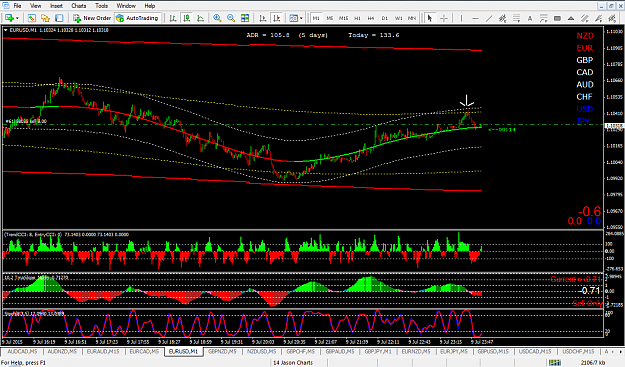Zoom out on the chart

point(231,18)
